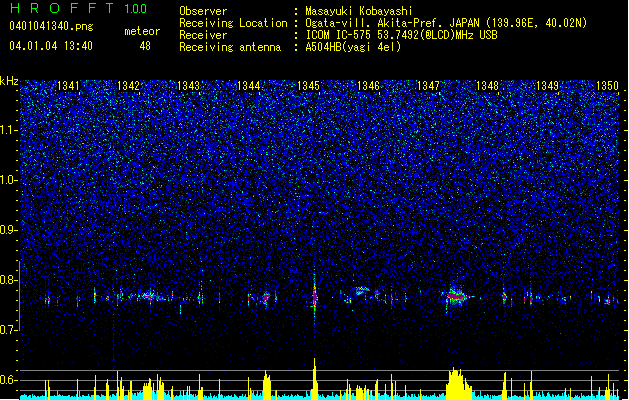Screen dimensions: 629x400
Task: Click the curved echo near 1346 above baseline
Action: (x=363, y=290)
